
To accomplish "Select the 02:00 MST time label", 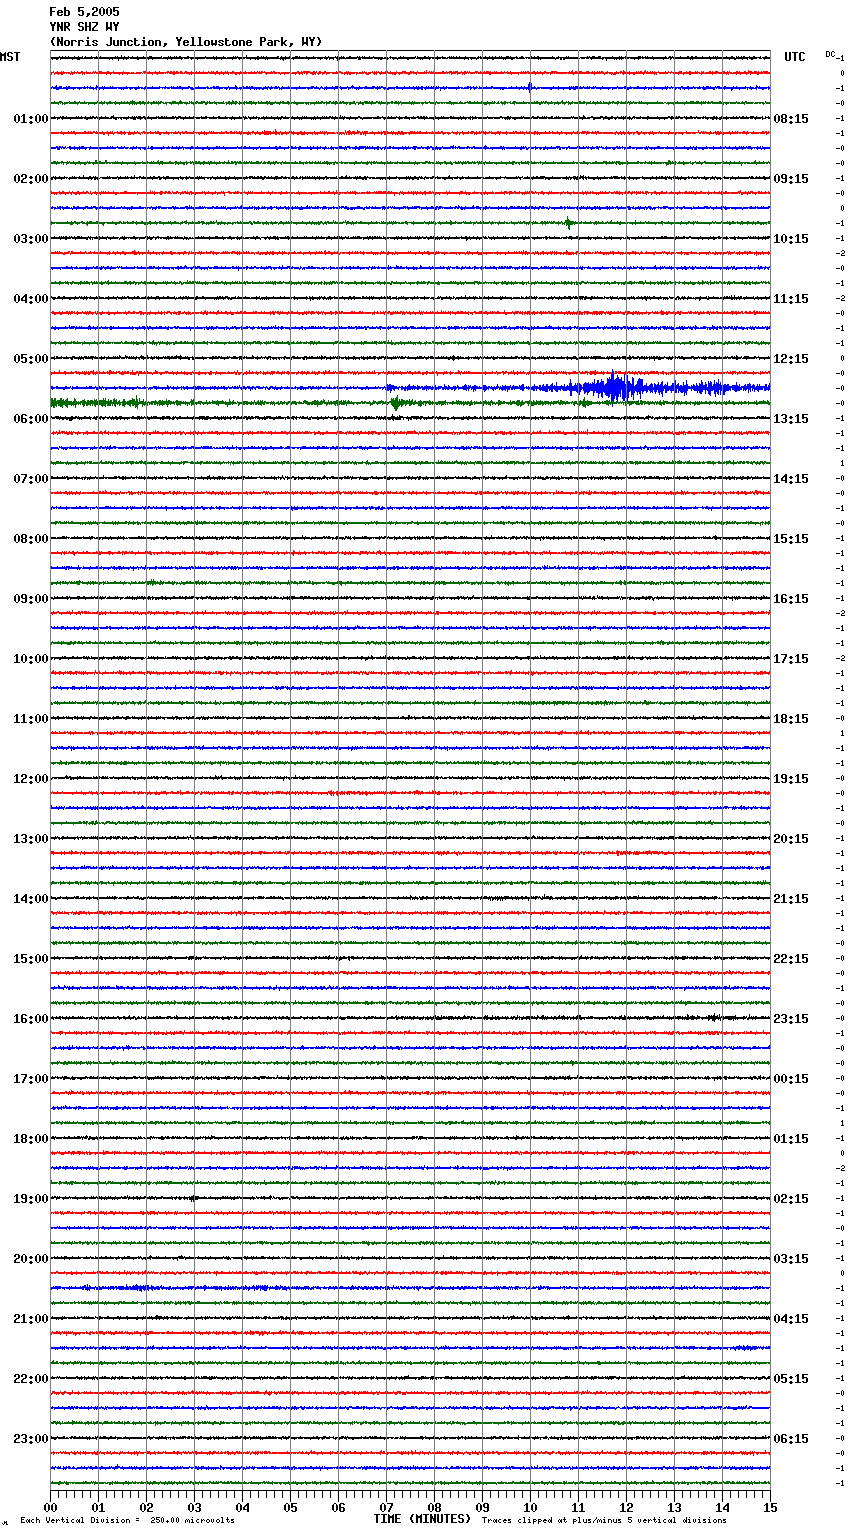I will click(x=31, y=179).
